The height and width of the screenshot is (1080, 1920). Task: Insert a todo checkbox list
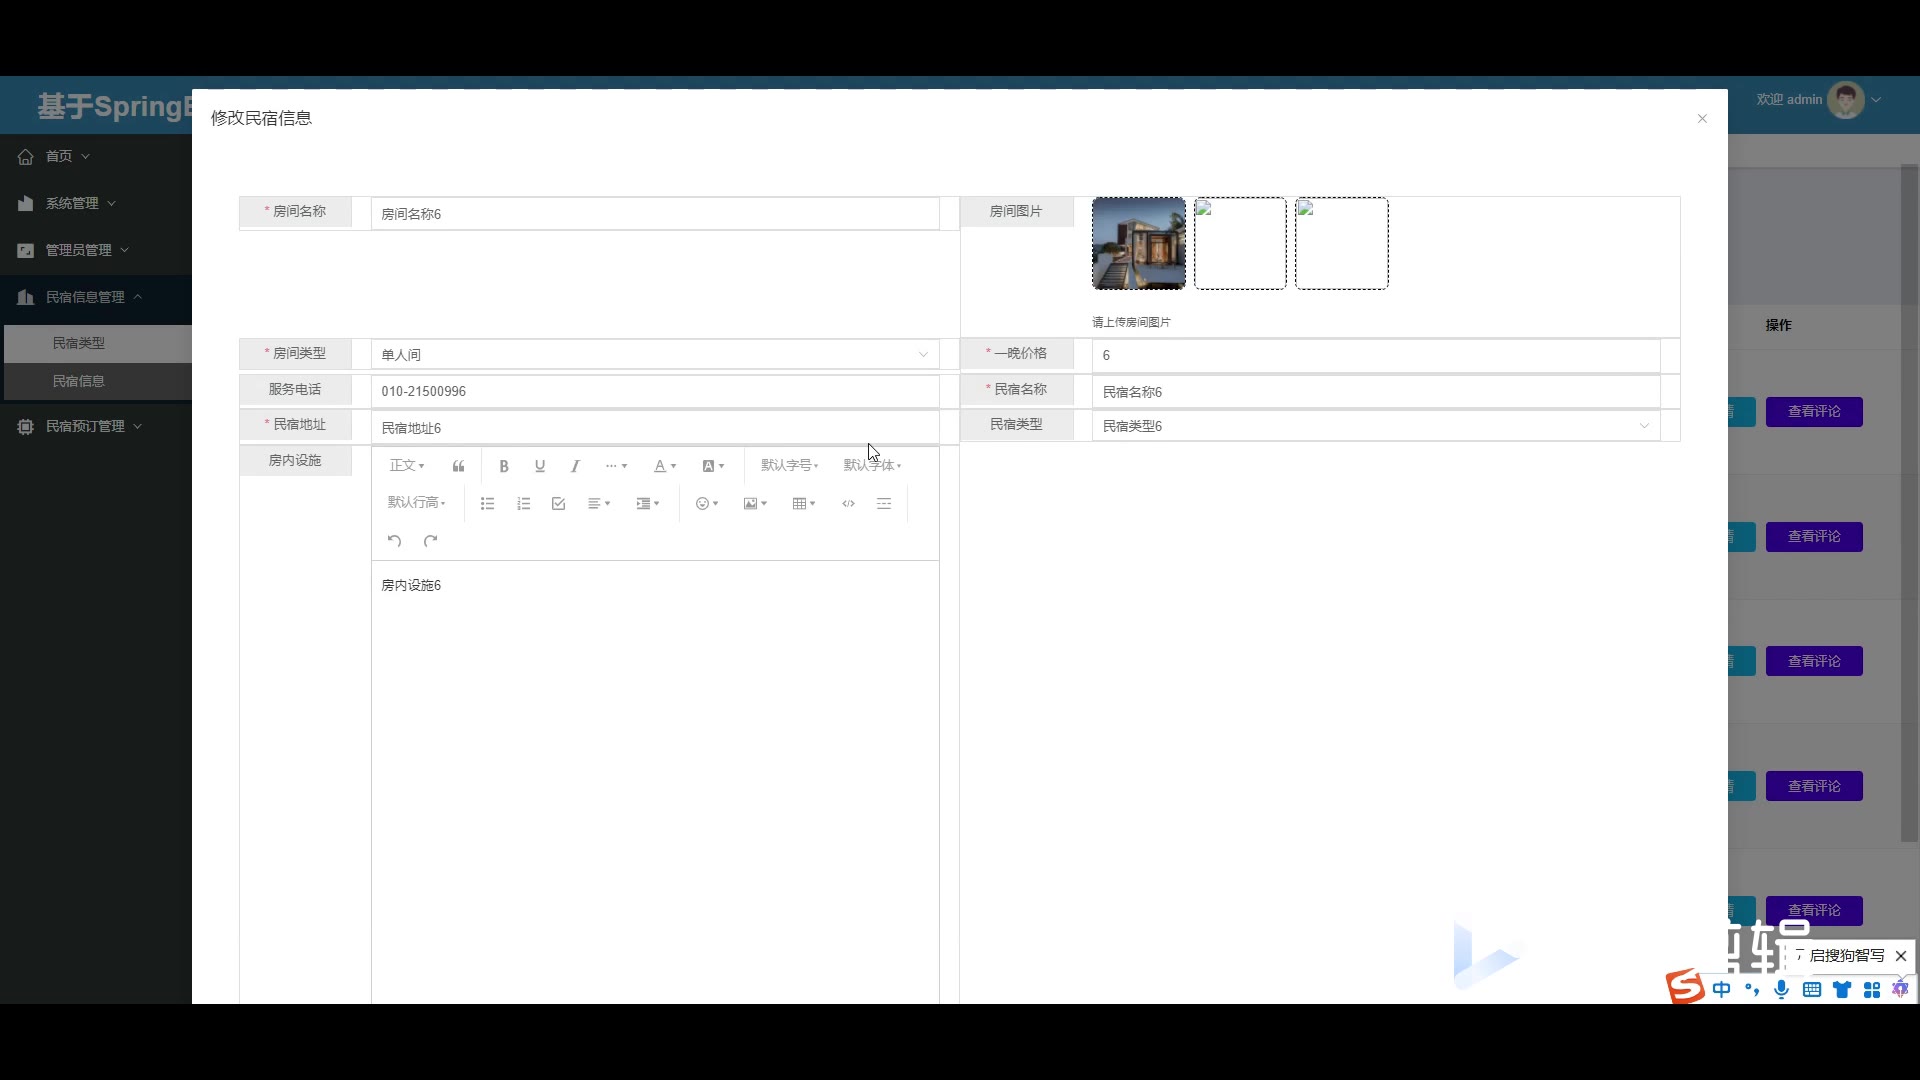pyautogui.click(x=558, y=504)
